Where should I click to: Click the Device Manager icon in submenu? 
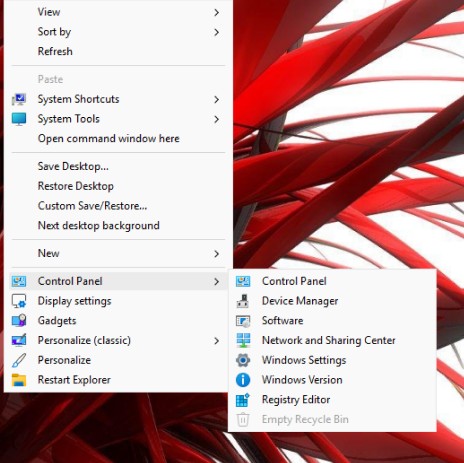tap(243, 301)
